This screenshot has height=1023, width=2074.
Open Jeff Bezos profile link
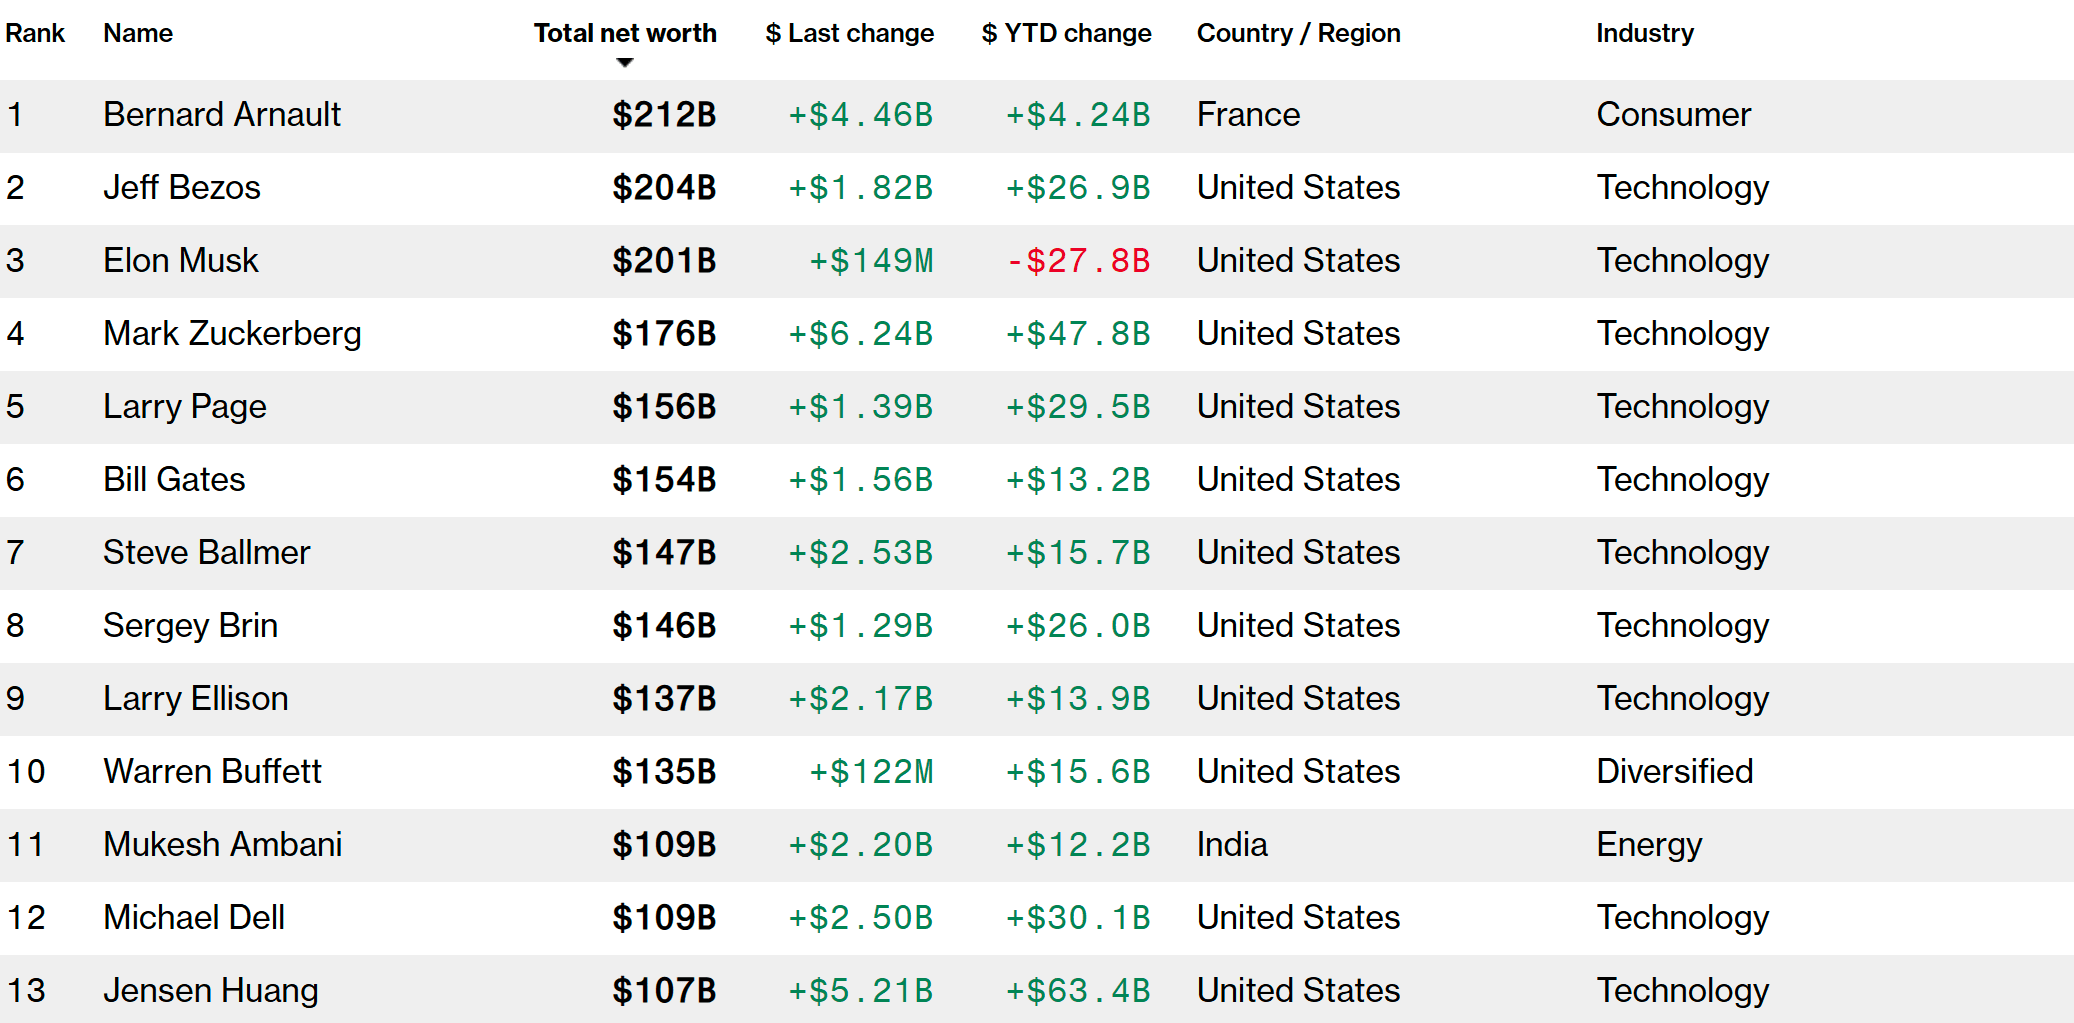pos(182,188)
